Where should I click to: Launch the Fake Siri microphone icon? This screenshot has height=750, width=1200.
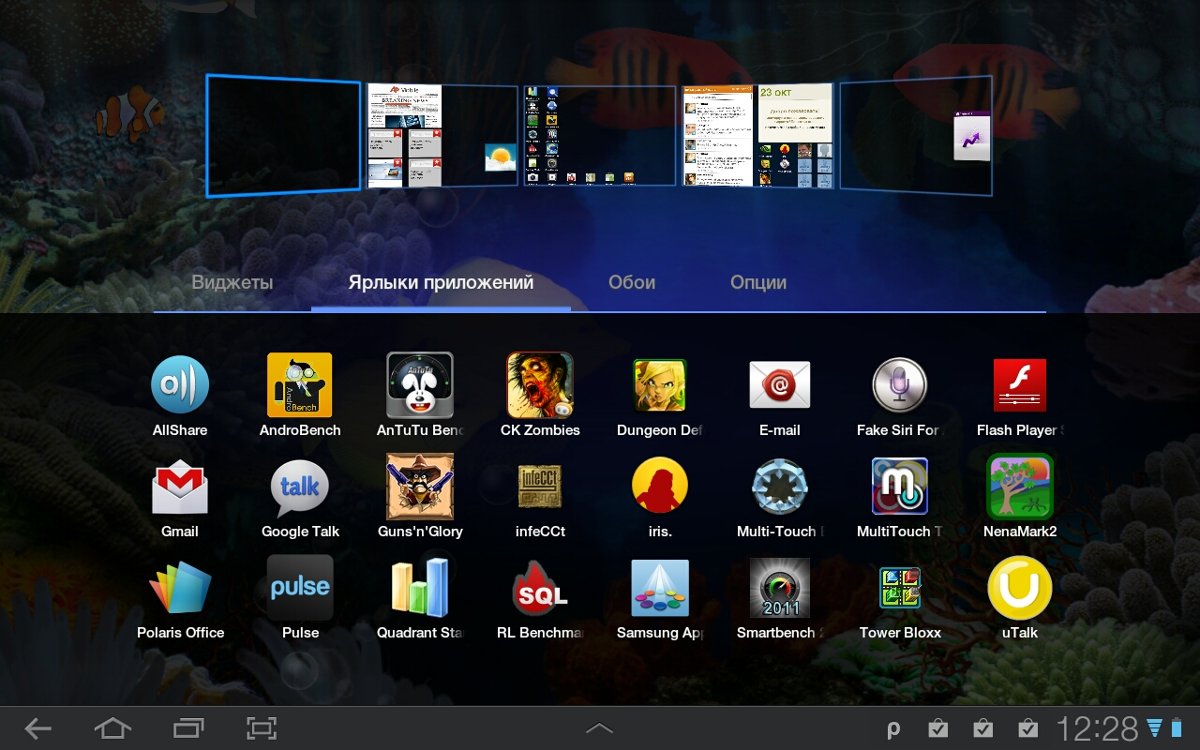900,385
